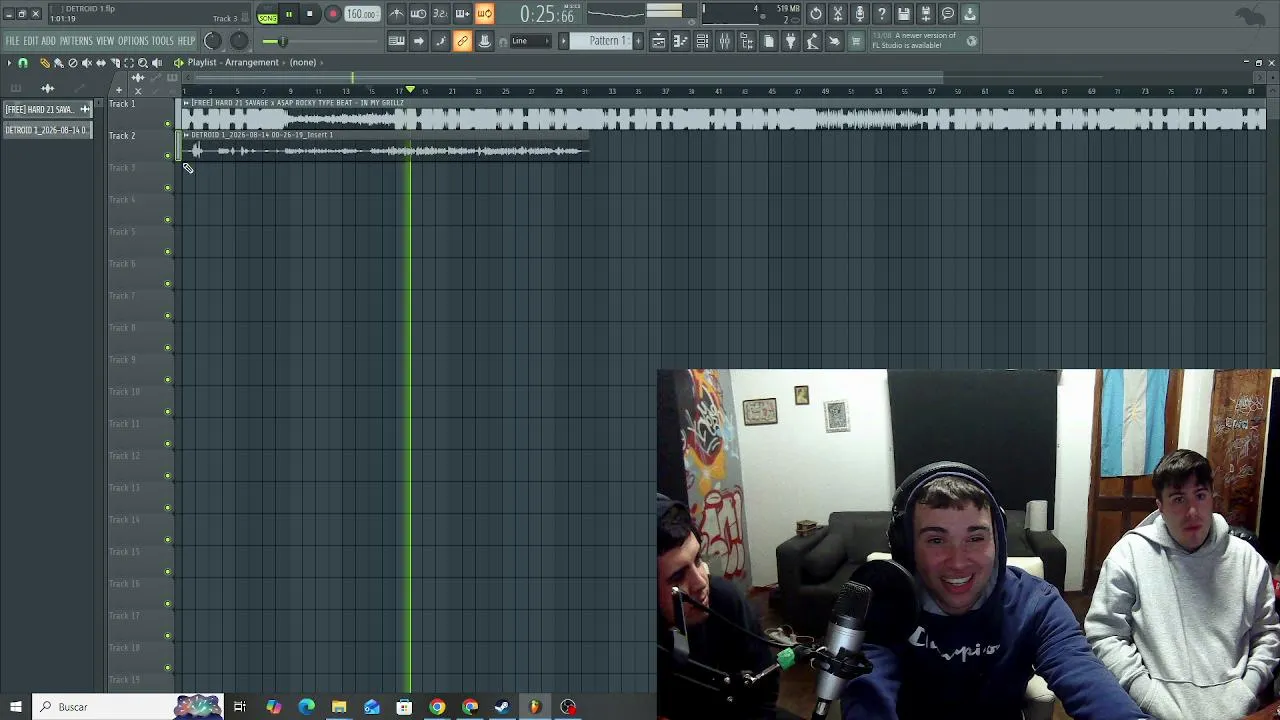This screenshot has width=1280, height=720.
Task: Select the Mute tool in Playlist toolbar
Action: pos(86,63)
